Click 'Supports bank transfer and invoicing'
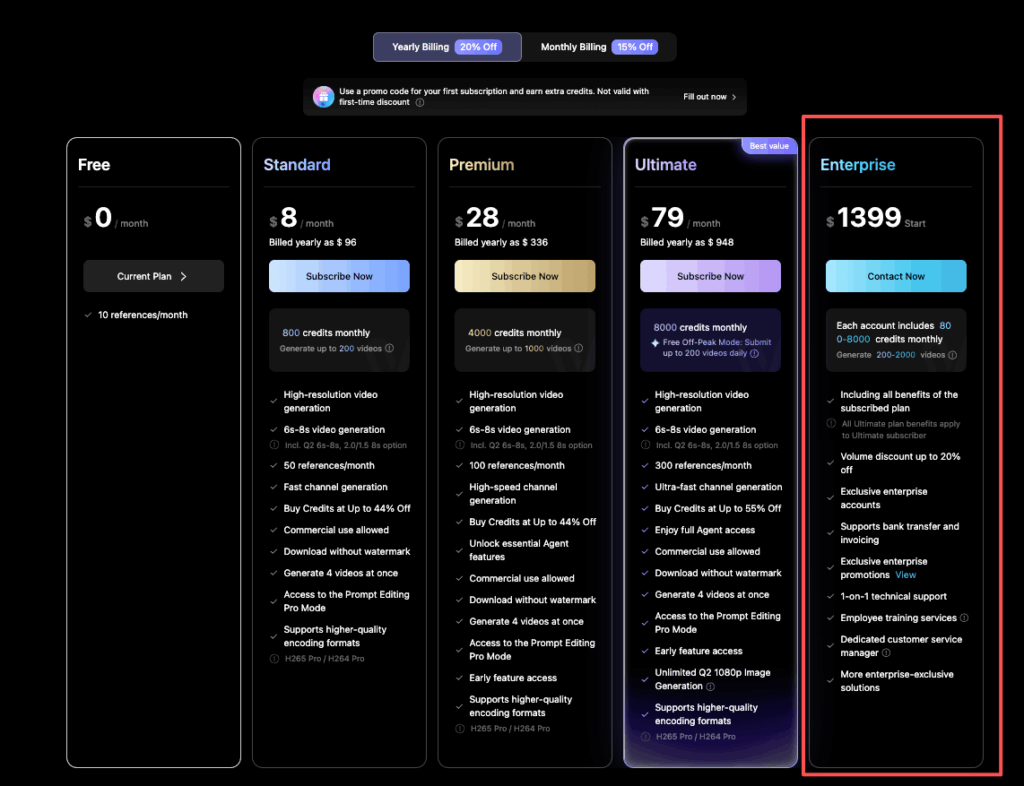Screen dimensions: 1024x786 click(x=899, y=533)
